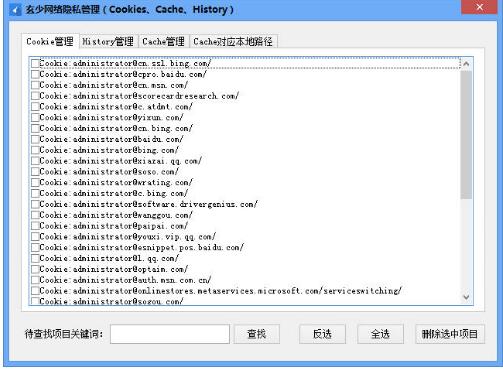Open the History管理 tab
The height and width of the screenshot is (370, 503).
tap(108, 42)
